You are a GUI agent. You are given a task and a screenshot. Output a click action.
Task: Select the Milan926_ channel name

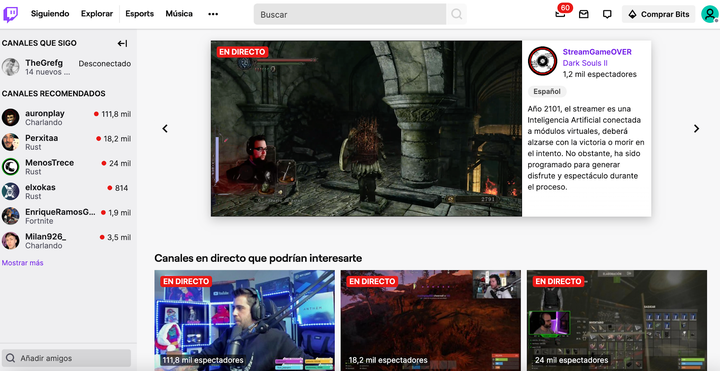click(x=45, y=236)
